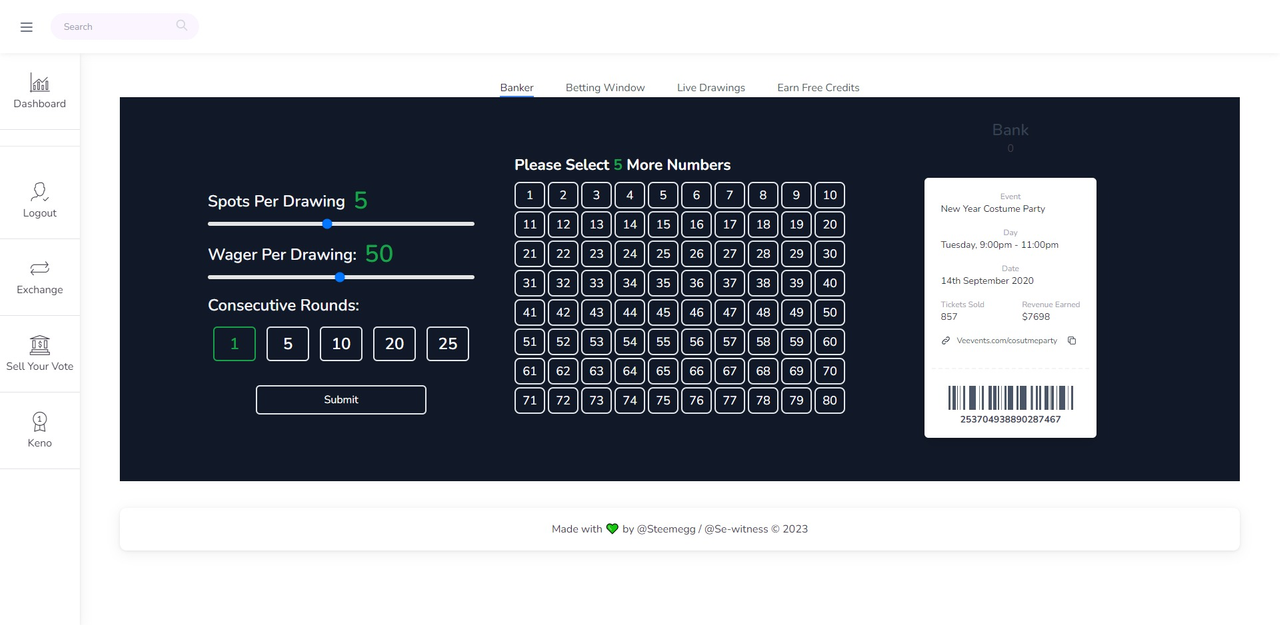Click the barcode number 253704938890287467
The height and width of the screenshot is (625, 1280).
pos(1010,420)
